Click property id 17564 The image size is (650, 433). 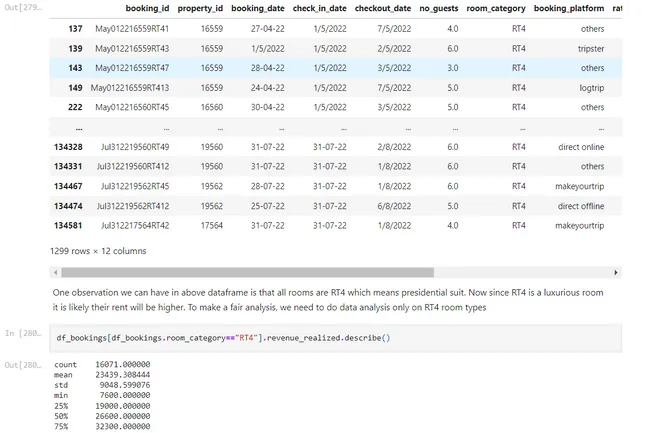(x=212, y=226)
